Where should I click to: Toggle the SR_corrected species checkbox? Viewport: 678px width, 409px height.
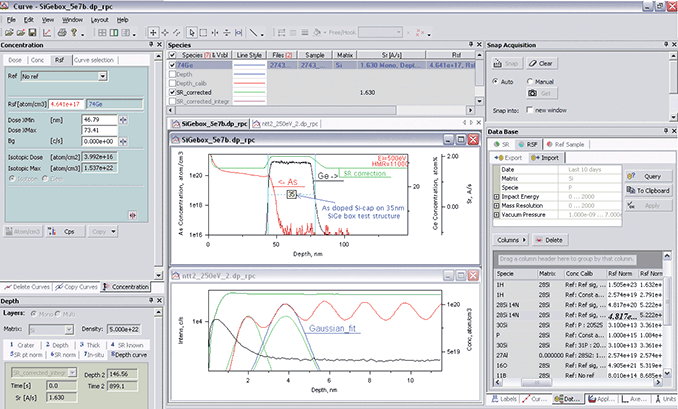pyautogui.click(x=174, y=91)
